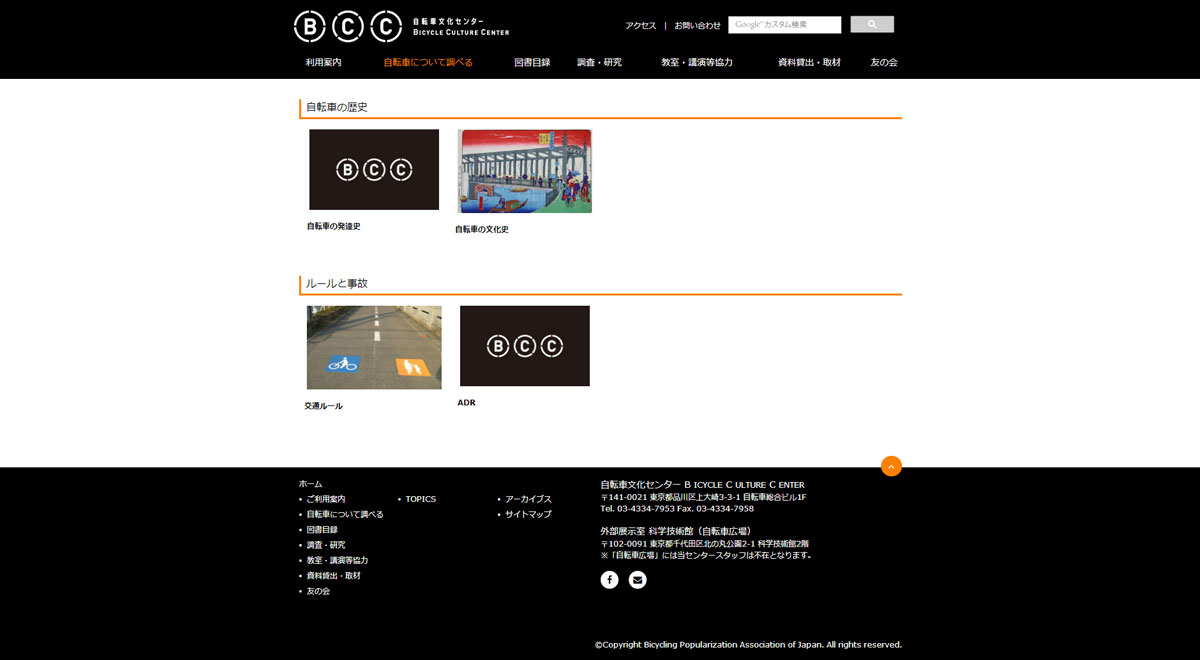Open 利用案内 in the navigation menu
Viewport: 1200px width, 660px height.
(323, 62)
